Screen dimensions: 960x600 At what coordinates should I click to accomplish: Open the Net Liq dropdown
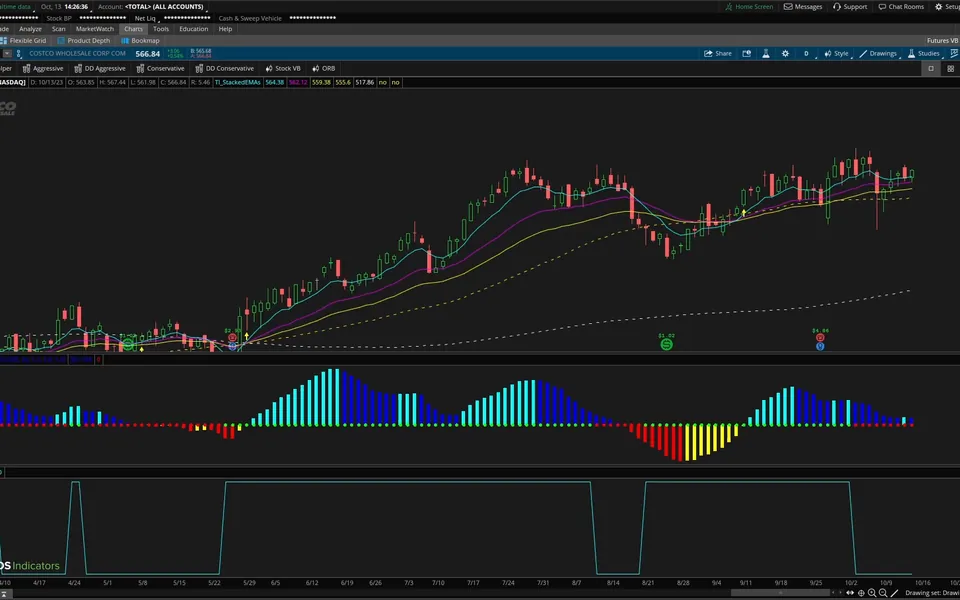(145, 18)
